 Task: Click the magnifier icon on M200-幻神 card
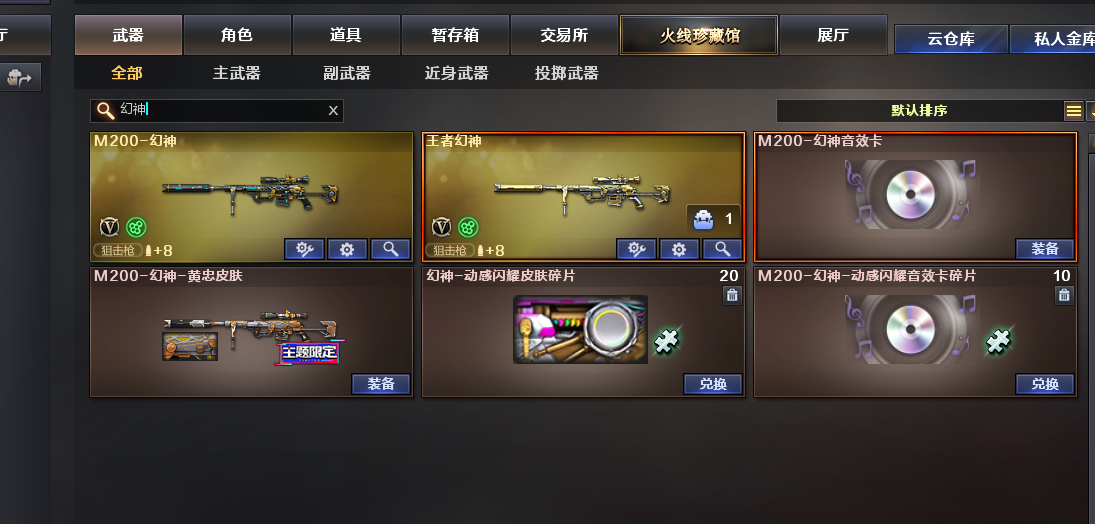(390, 249)
